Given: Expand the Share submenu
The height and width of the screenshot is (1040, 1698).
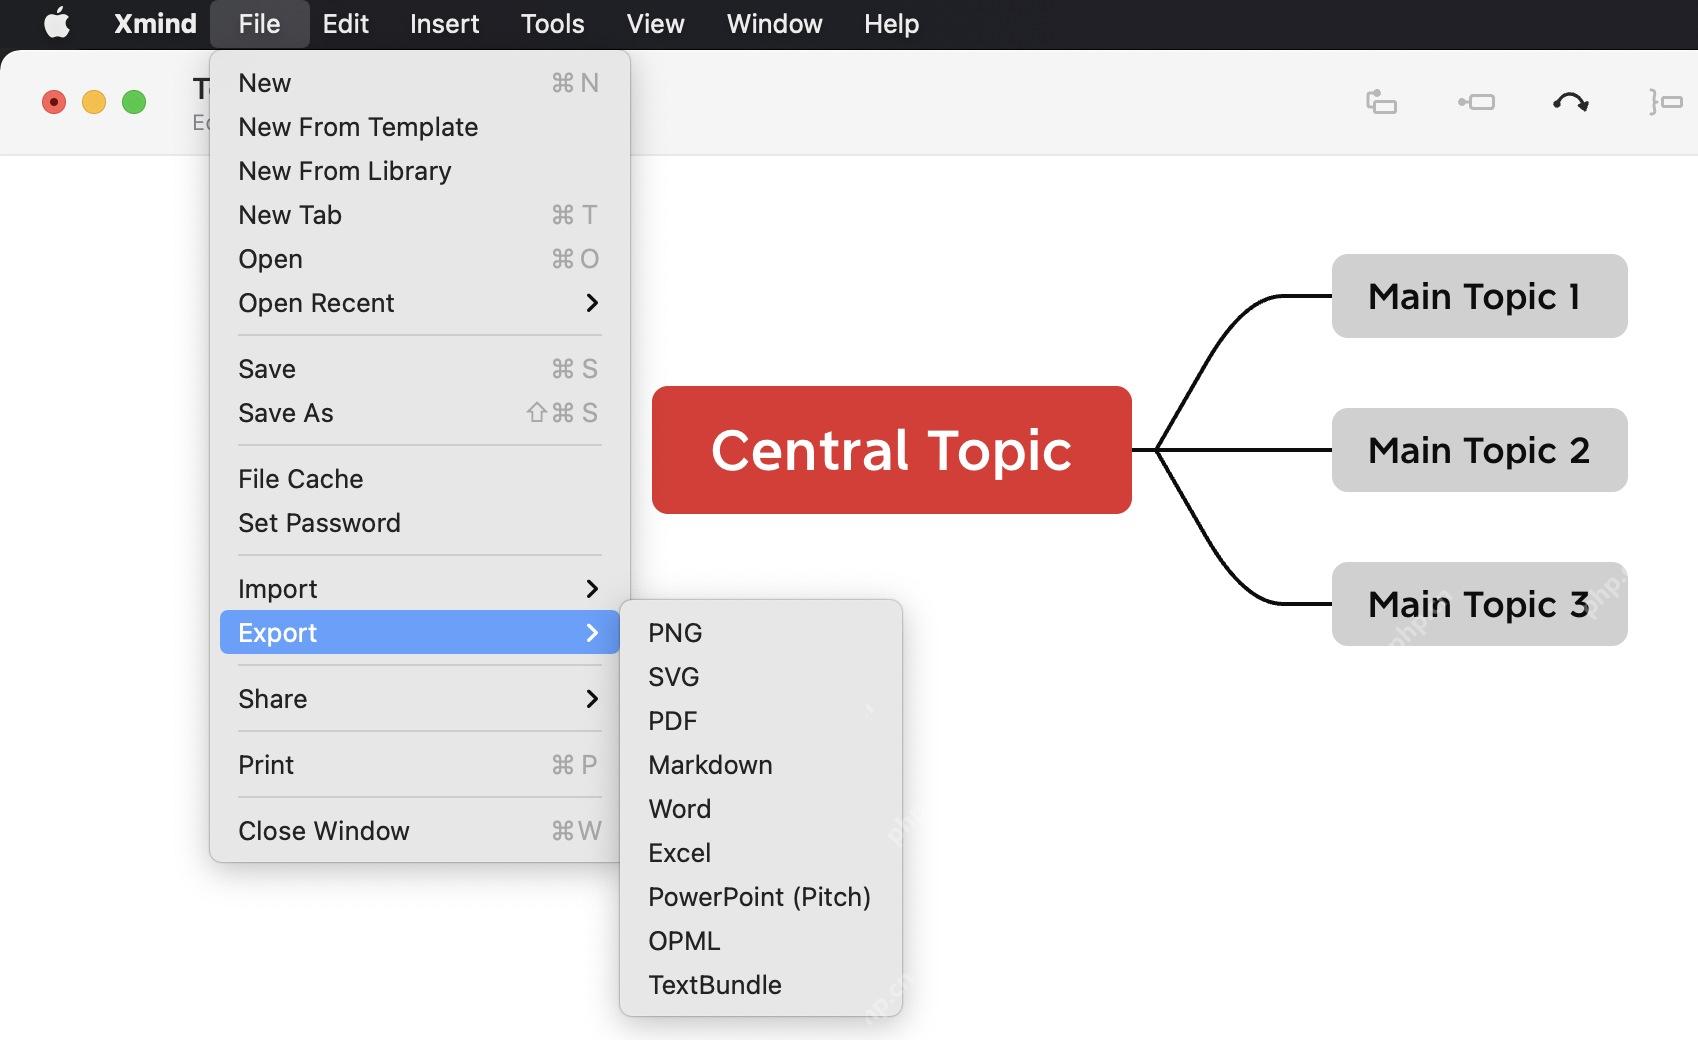Looking at the screenshot, I should pyautogui.click(x=420, y=699).
